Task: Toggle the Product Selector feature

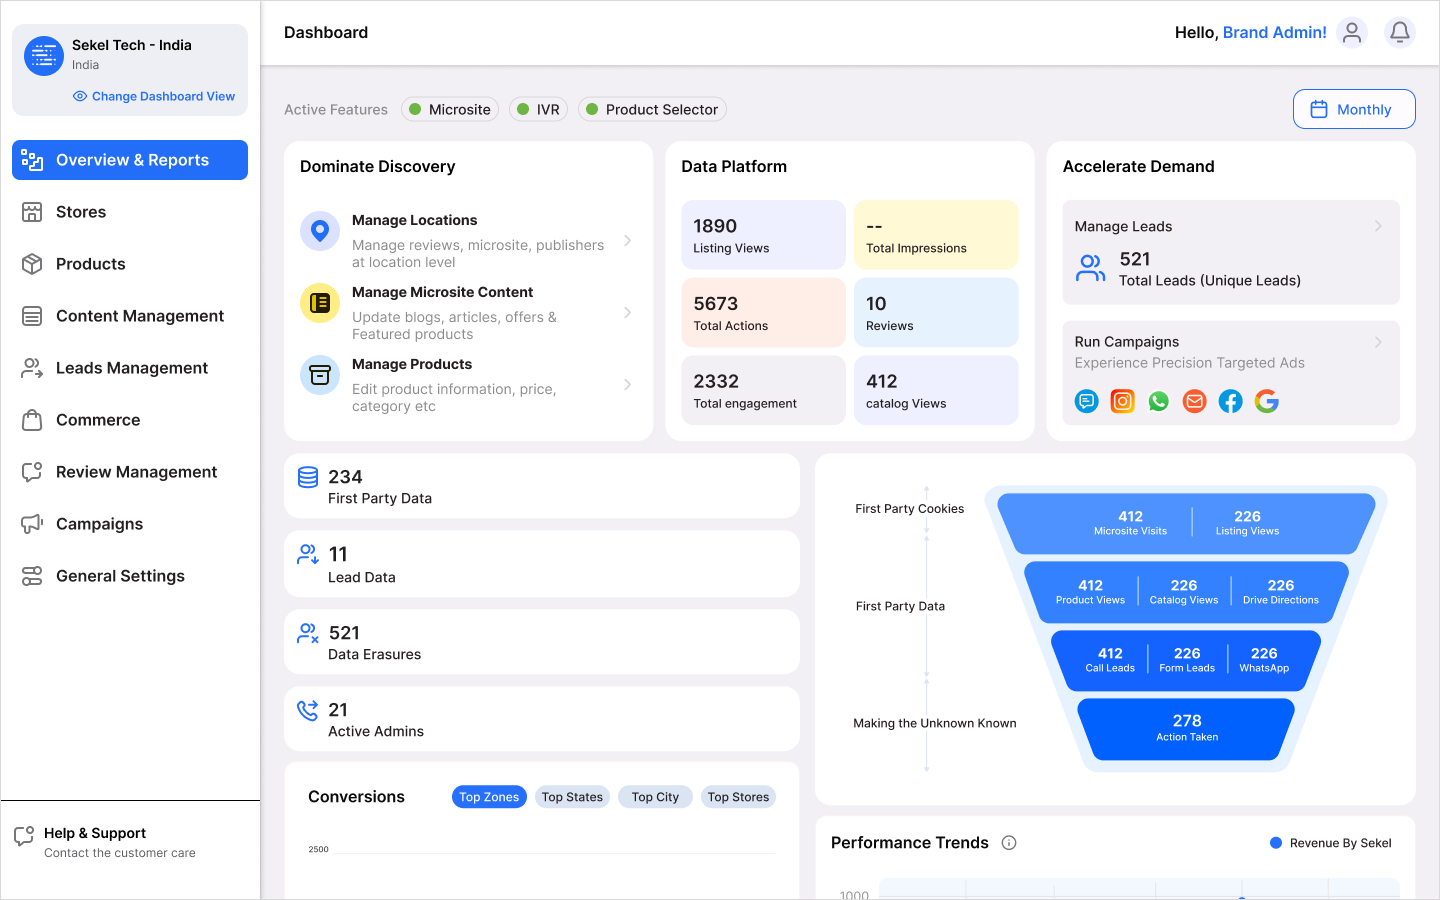Action: coord(652,110)
